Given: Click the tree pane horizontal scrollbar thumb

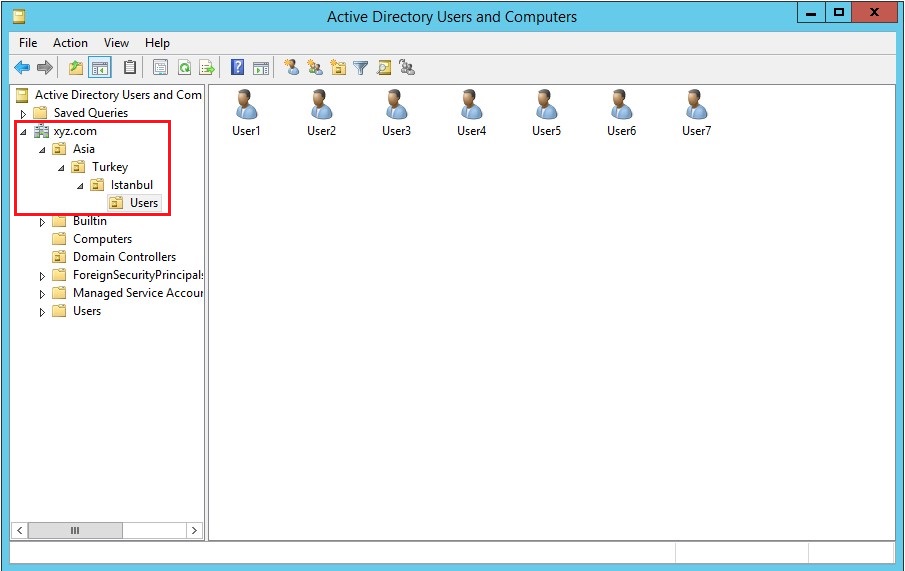Looking at the screenshot, I should click(75, 530).
